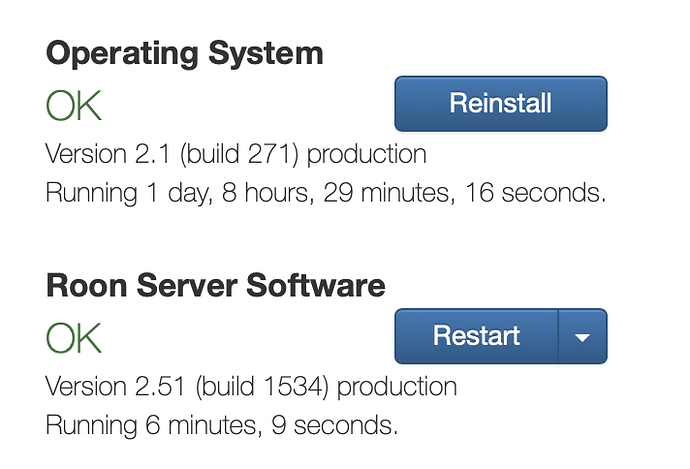Click the 29 minutes, 16 seconds text
Image resolution: width=690 pixels, height=469 pixels.
point(464,193)
